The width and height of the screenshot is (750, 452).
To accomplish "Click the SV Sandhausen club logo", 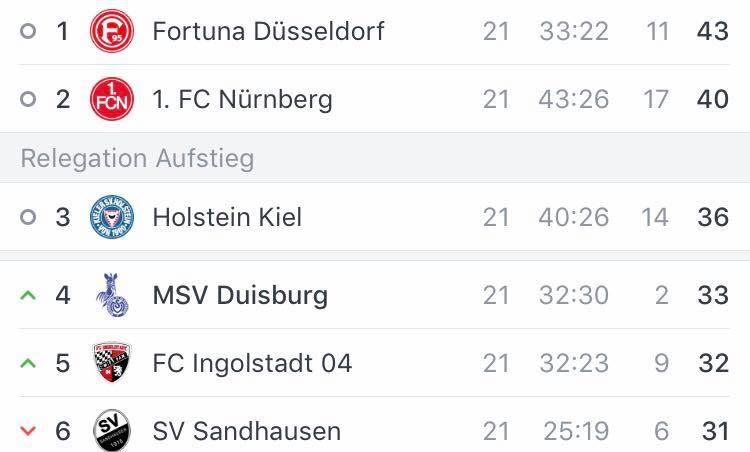I will coord(111,431).
